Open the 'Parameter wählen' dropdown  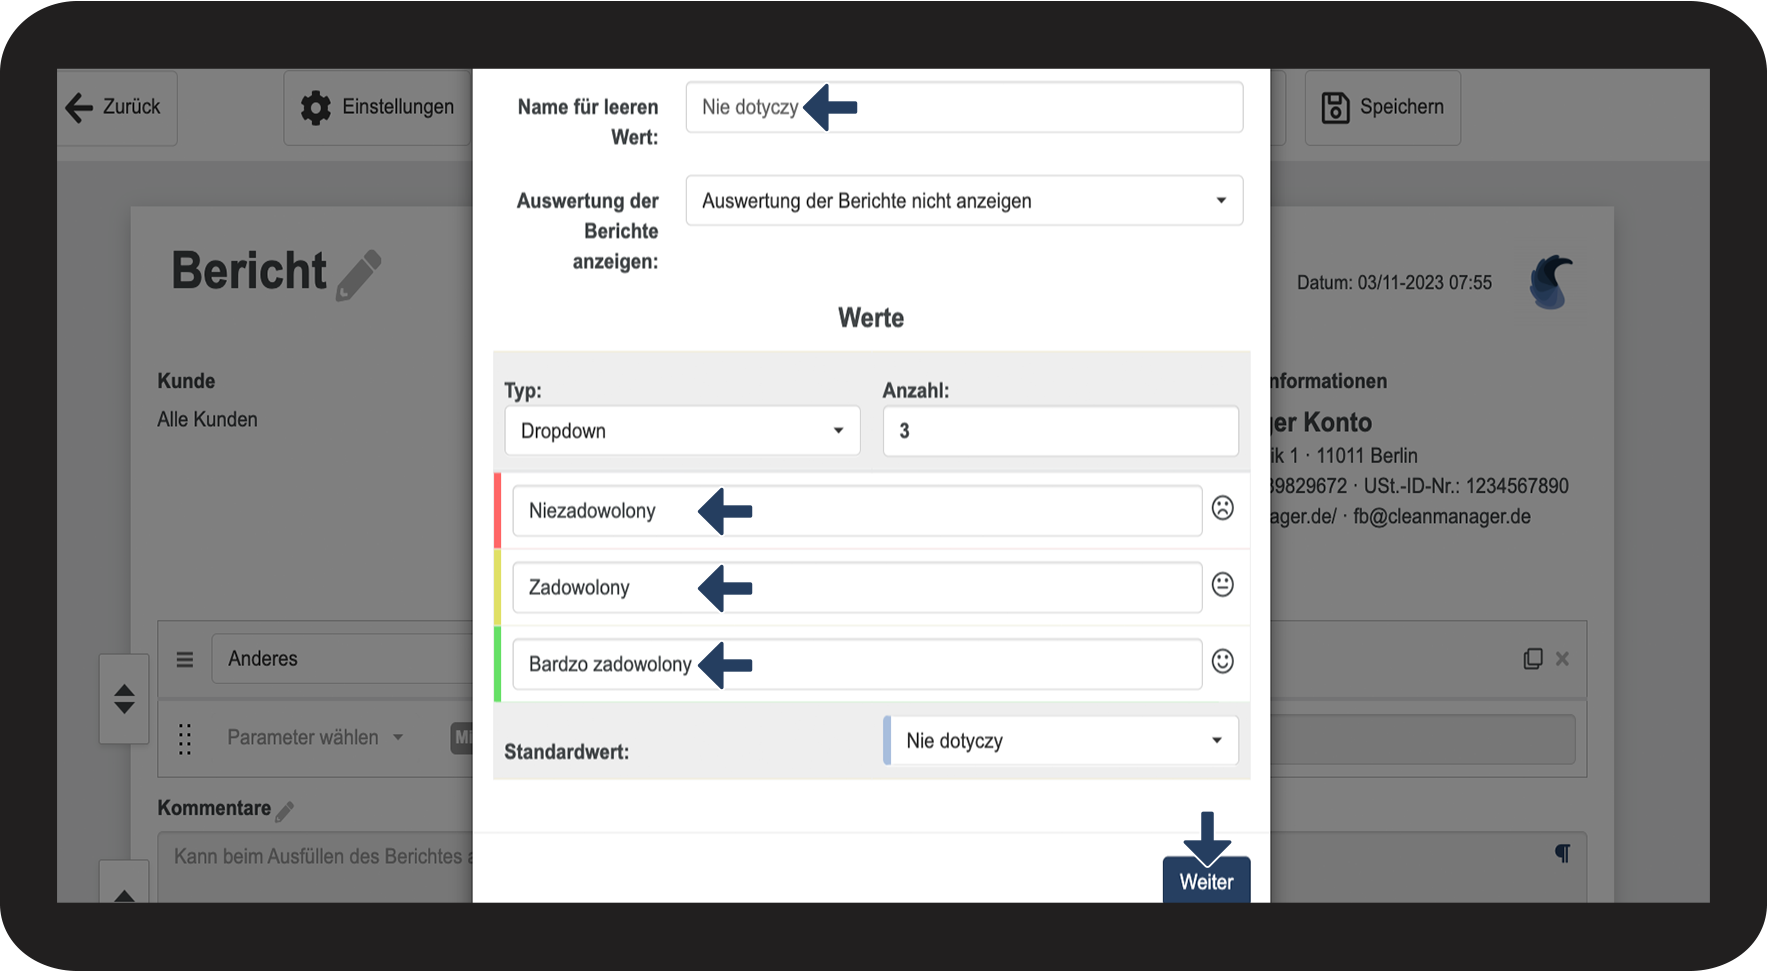(315, 738)
